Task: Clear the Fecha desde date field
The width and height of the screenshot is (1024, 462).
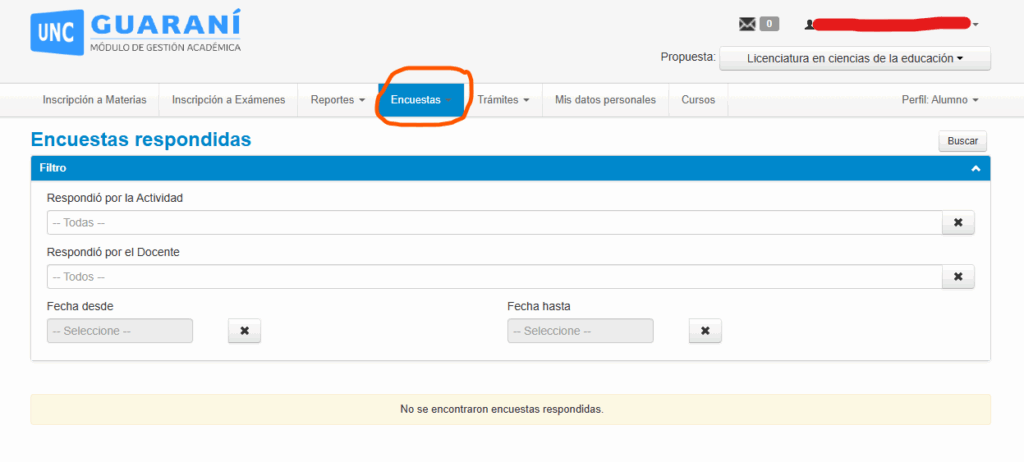Action: 244,331
